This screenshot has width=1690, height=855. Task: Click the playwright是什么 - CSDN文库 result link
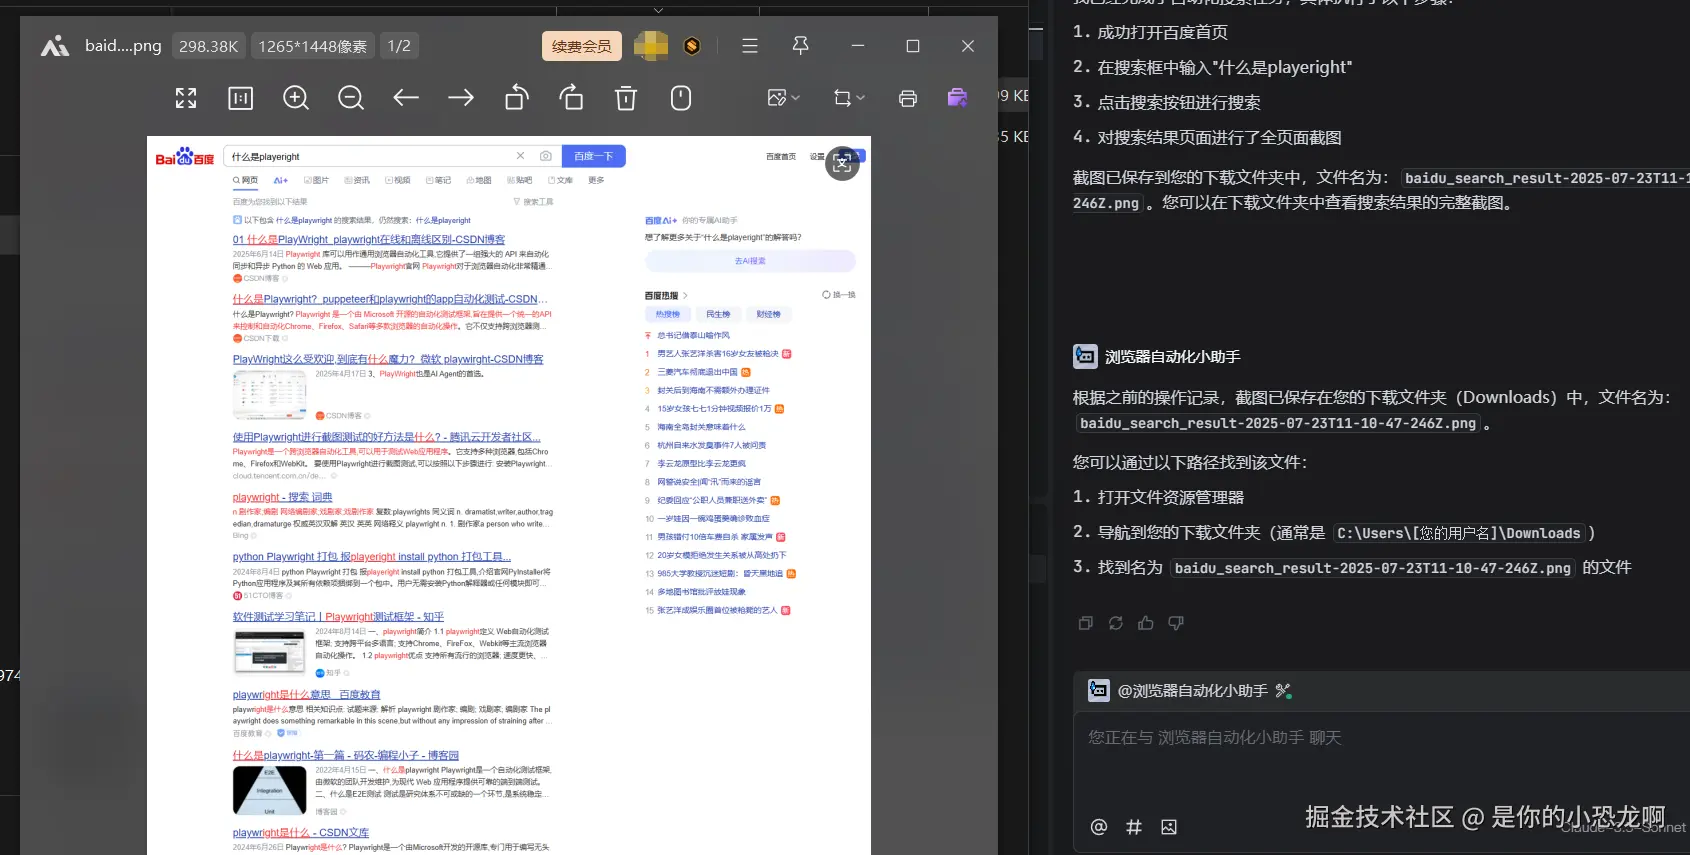(301, 832)
